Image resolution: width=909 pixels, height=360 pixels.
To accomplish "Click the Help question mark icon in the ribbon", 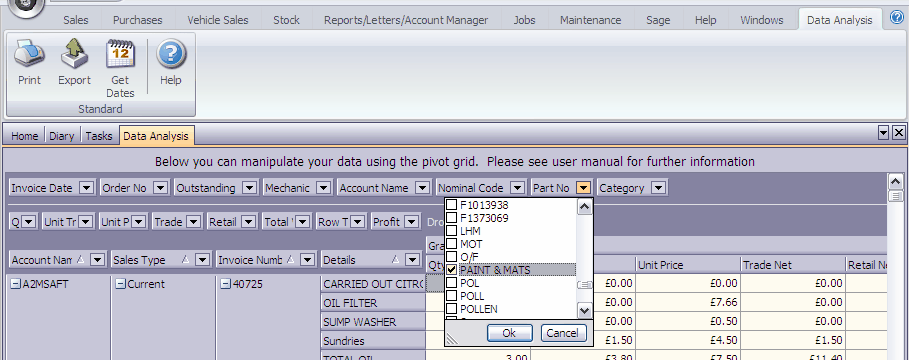I will (171, 54).
